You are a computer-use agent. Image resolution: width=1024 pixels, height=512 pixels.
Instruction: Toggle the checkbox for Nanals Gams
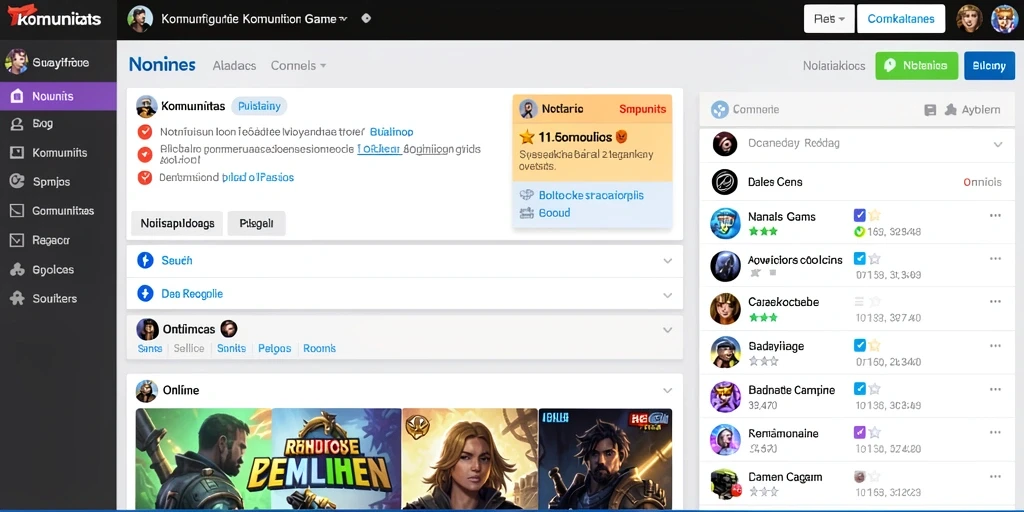tap(859, 215)
